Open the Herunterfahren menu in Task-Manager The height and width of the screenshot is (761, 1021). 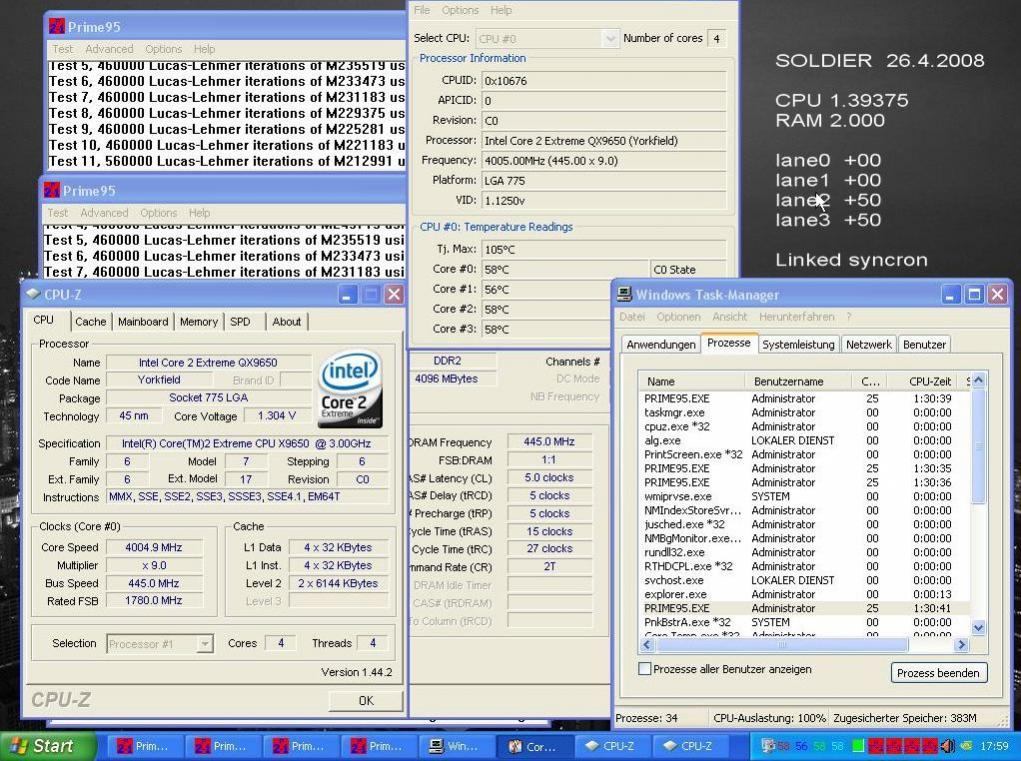pyautogui.click(x=796, y=317)
